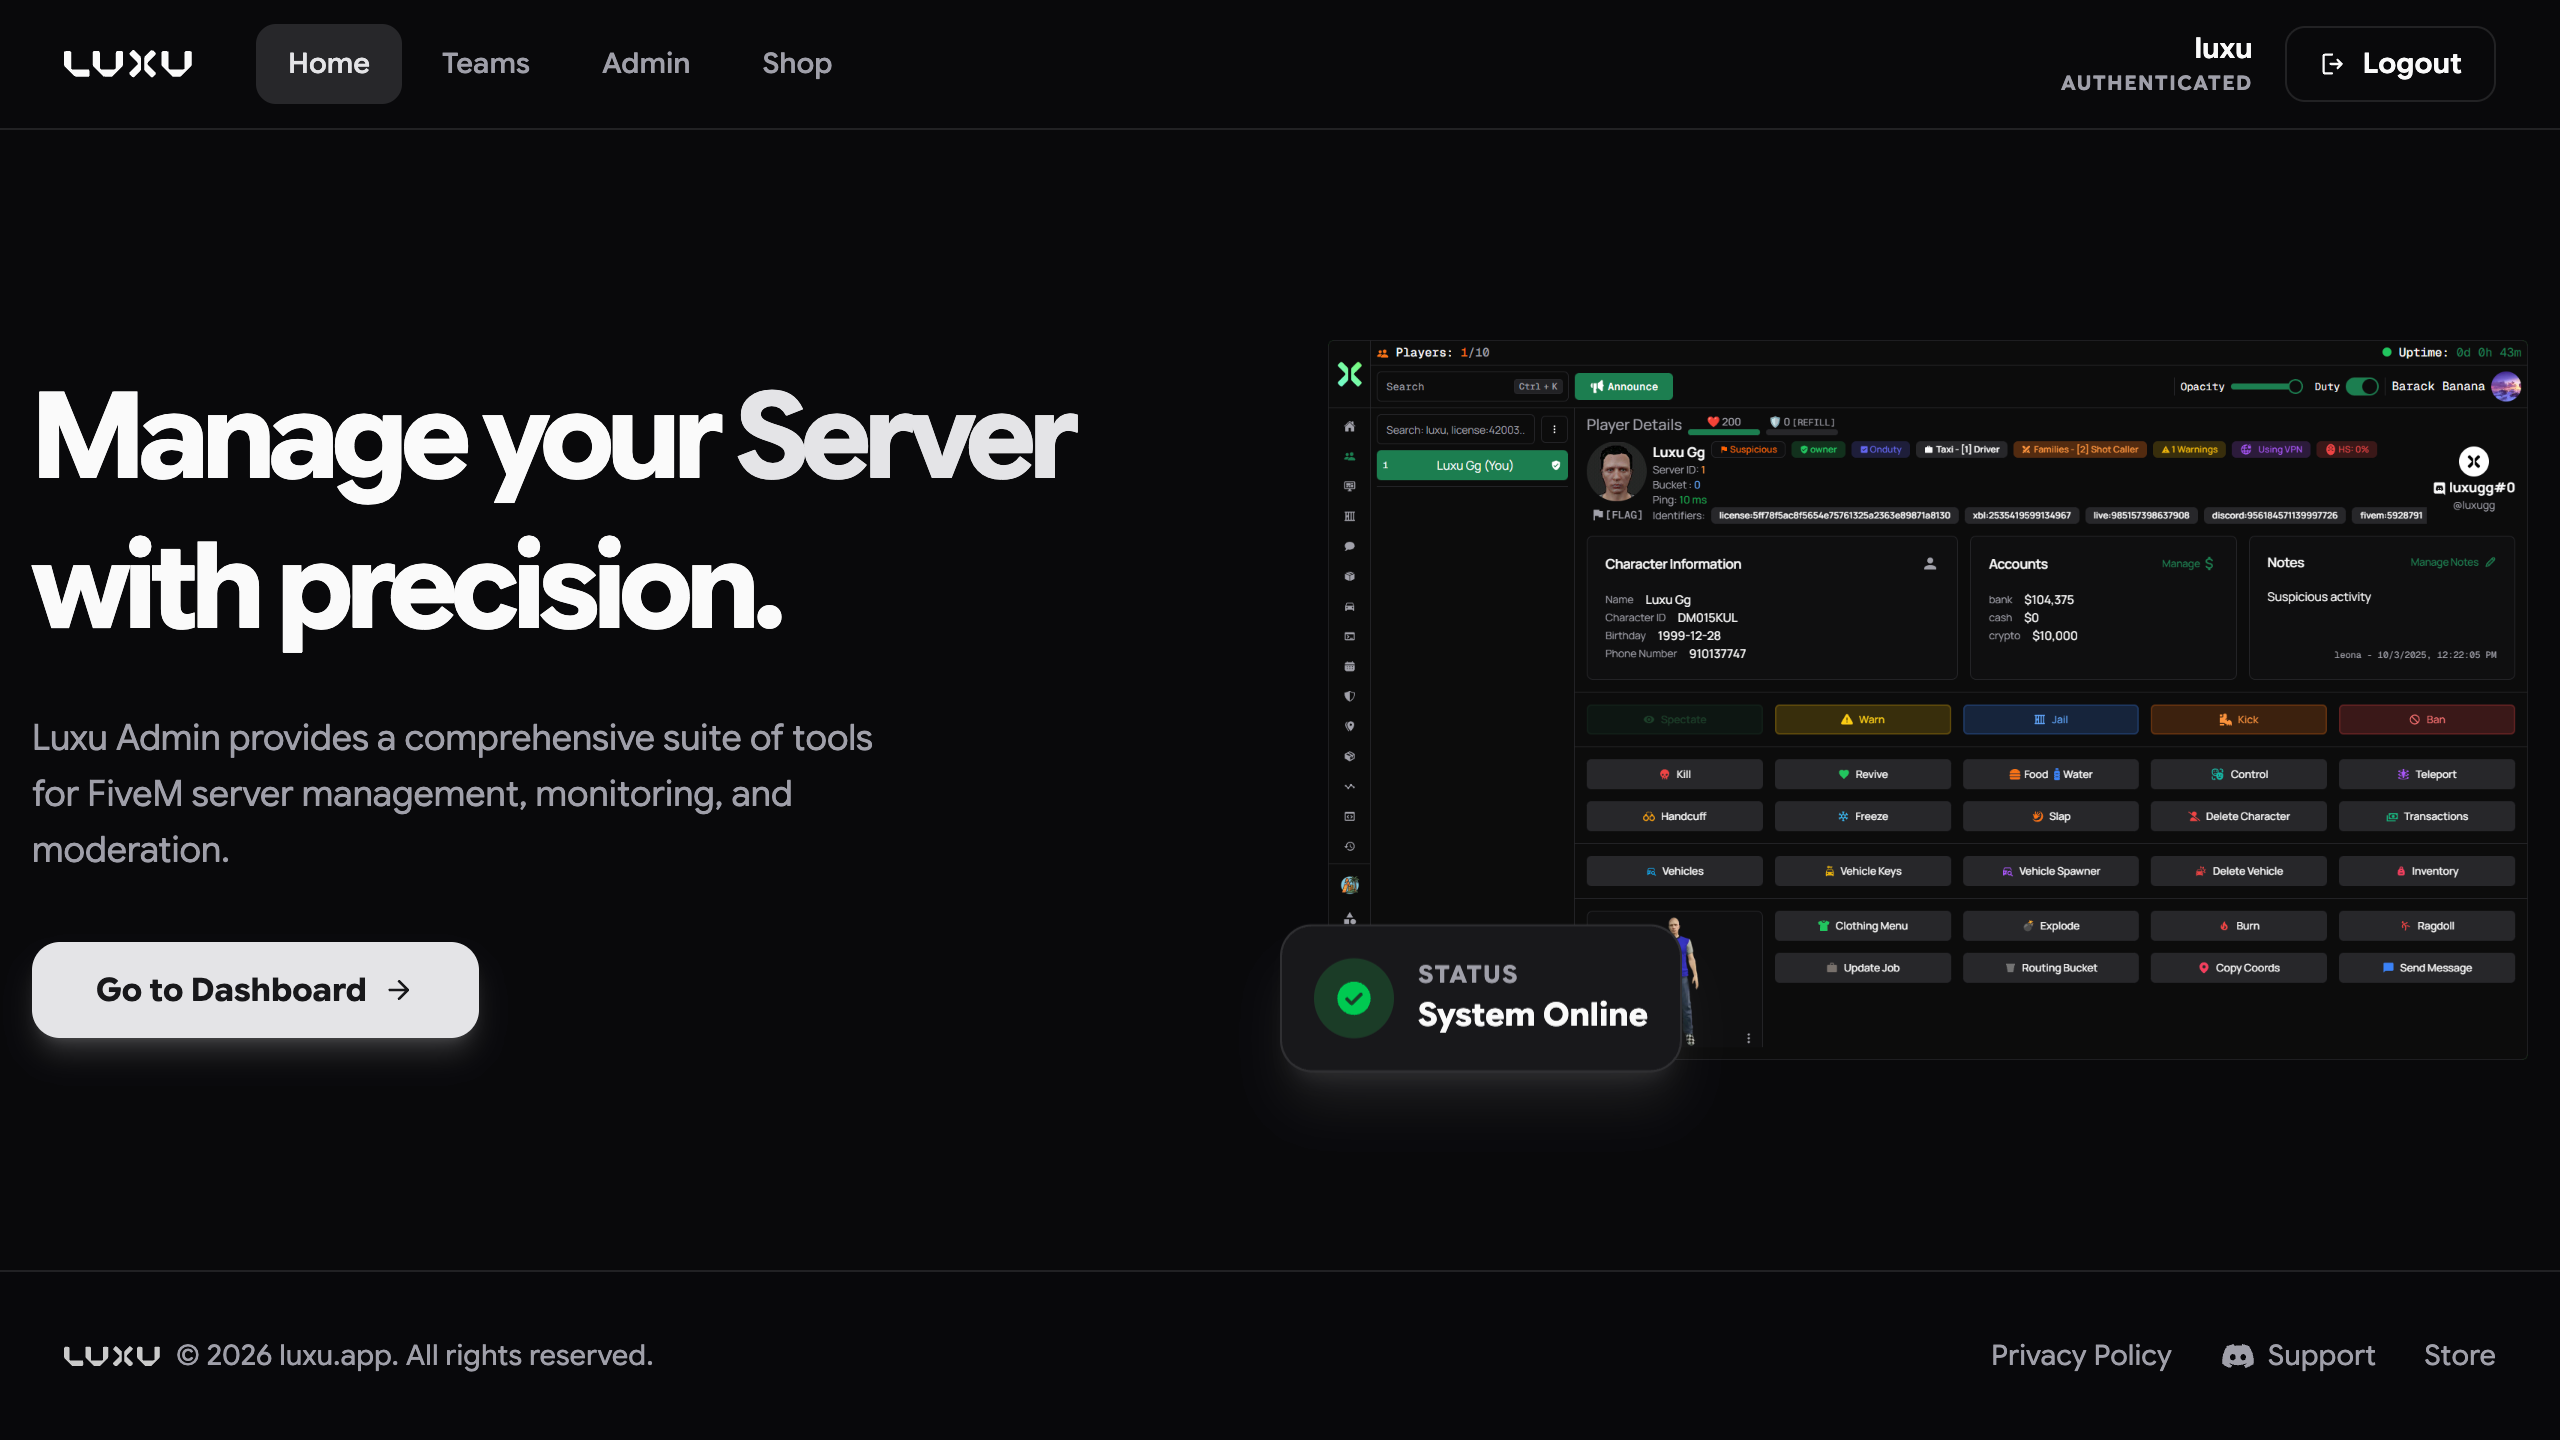This screenshot has width=2560, height=1440.
Task: Click the yellow Warn button
Action: [x=1862, y=719]
